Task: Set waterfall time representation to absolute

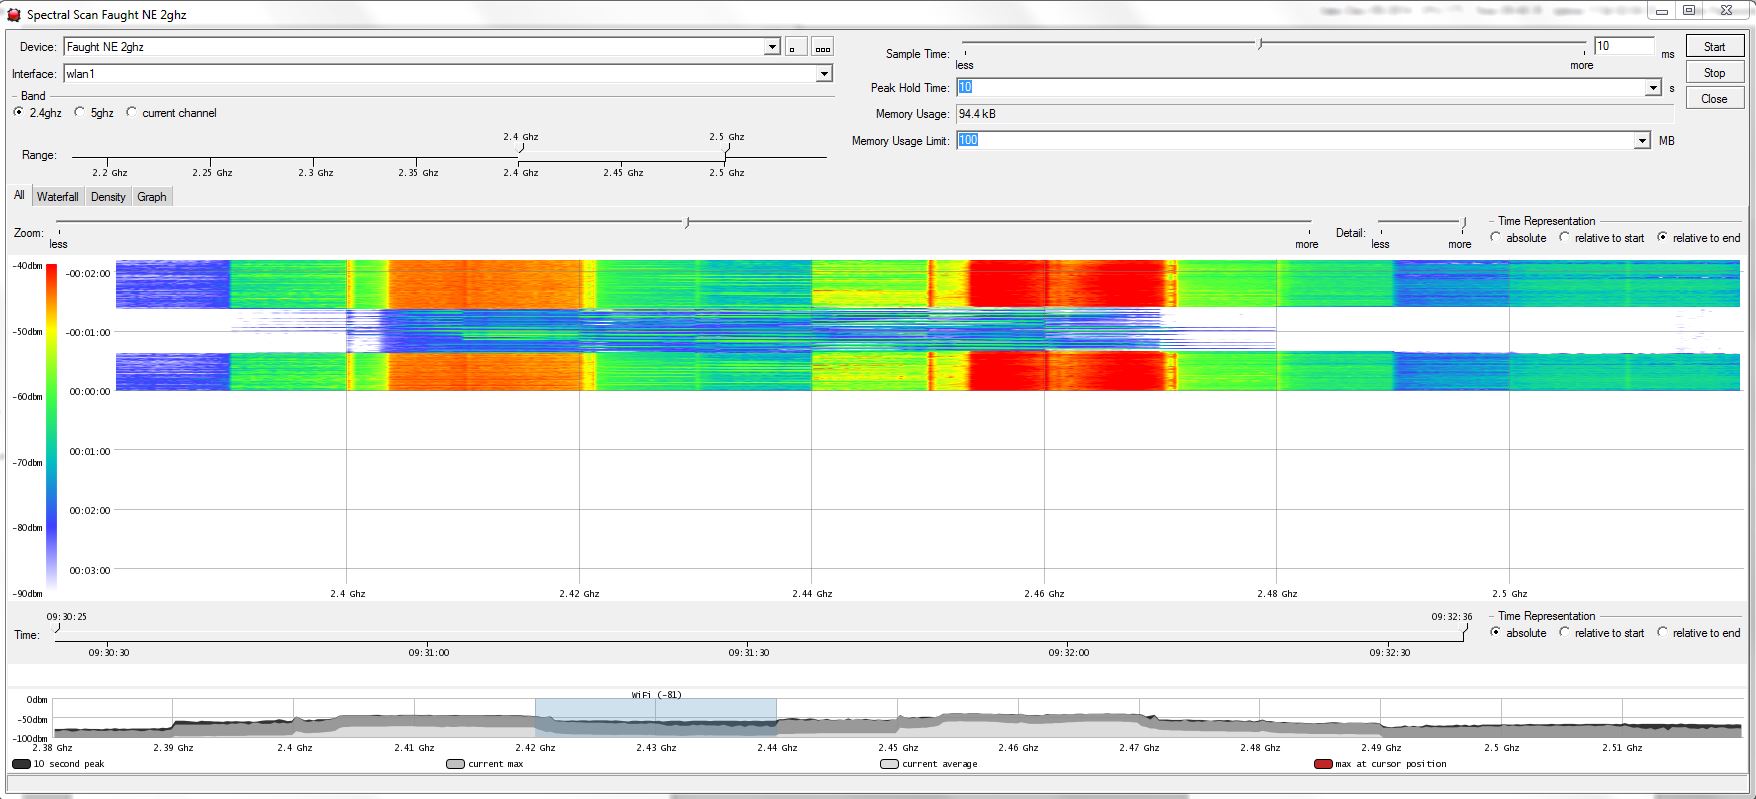Action: pos(1496,238)
